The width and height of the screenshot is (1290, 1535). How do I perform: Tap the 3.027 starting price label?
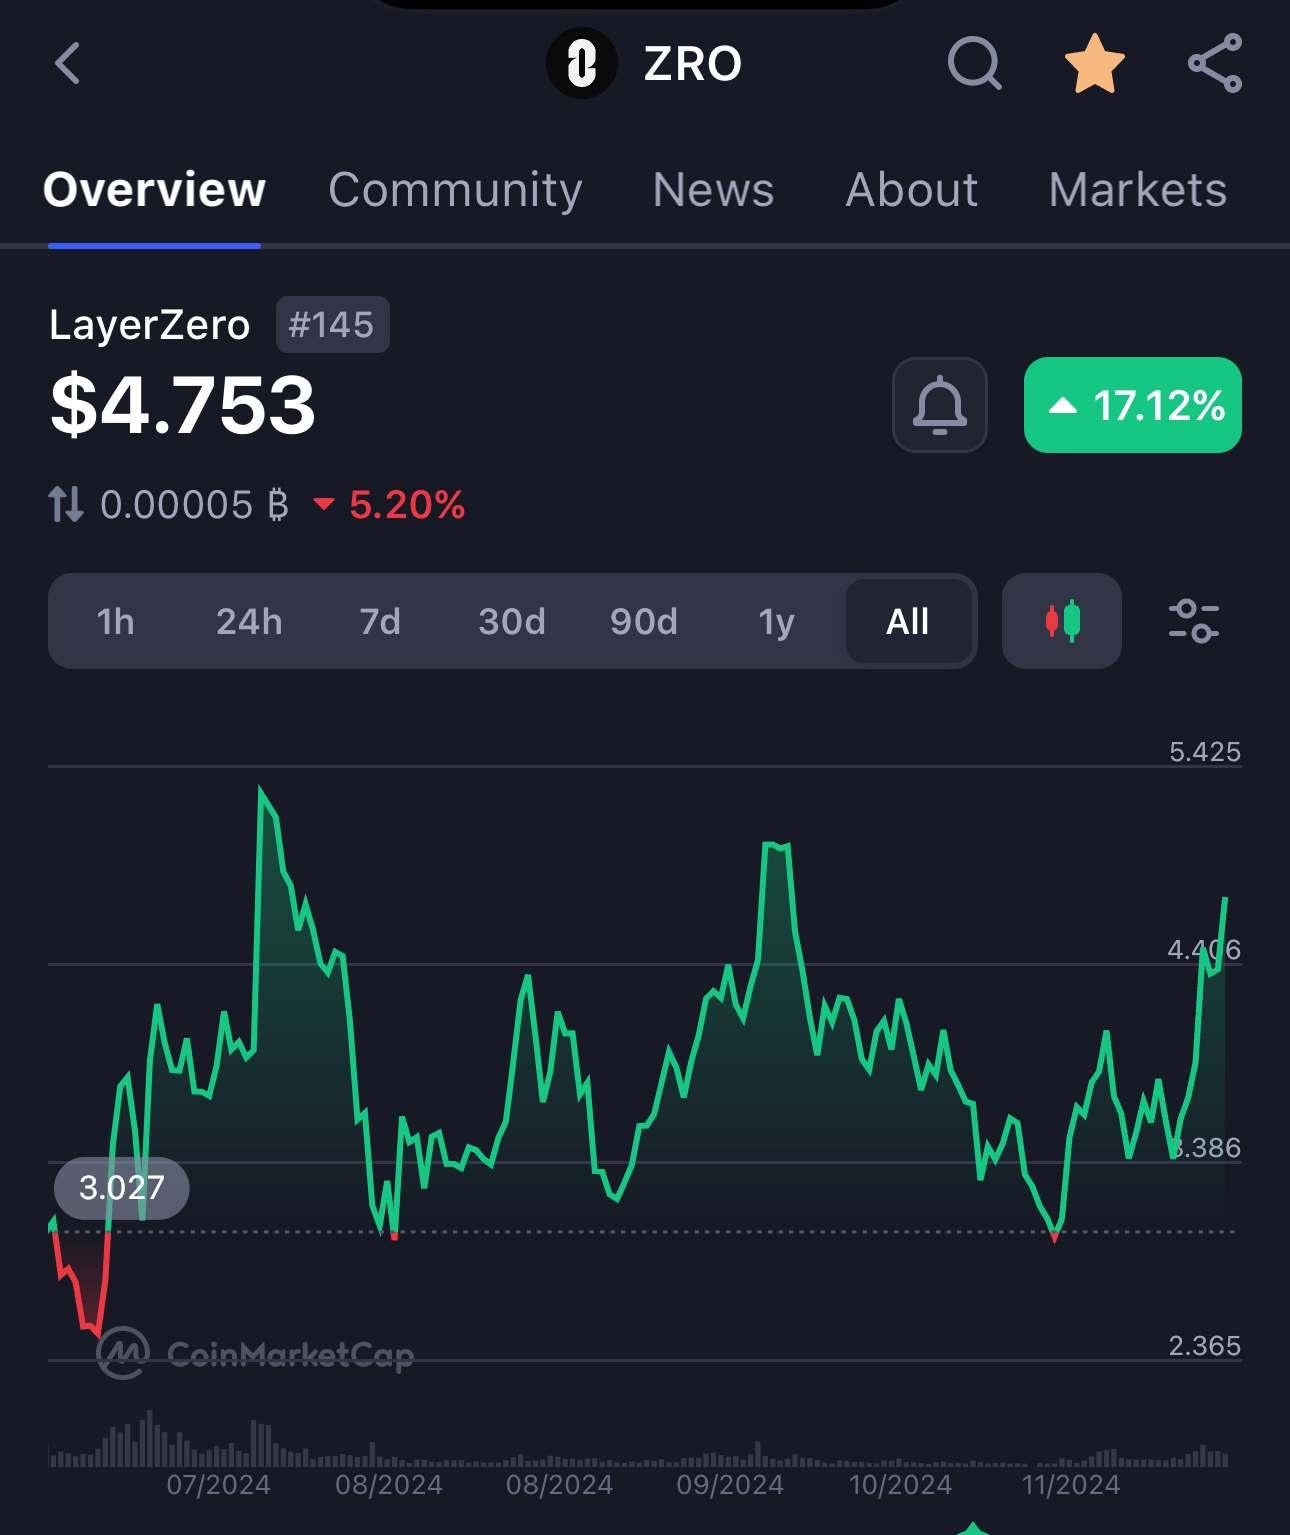click(121, 1188)
